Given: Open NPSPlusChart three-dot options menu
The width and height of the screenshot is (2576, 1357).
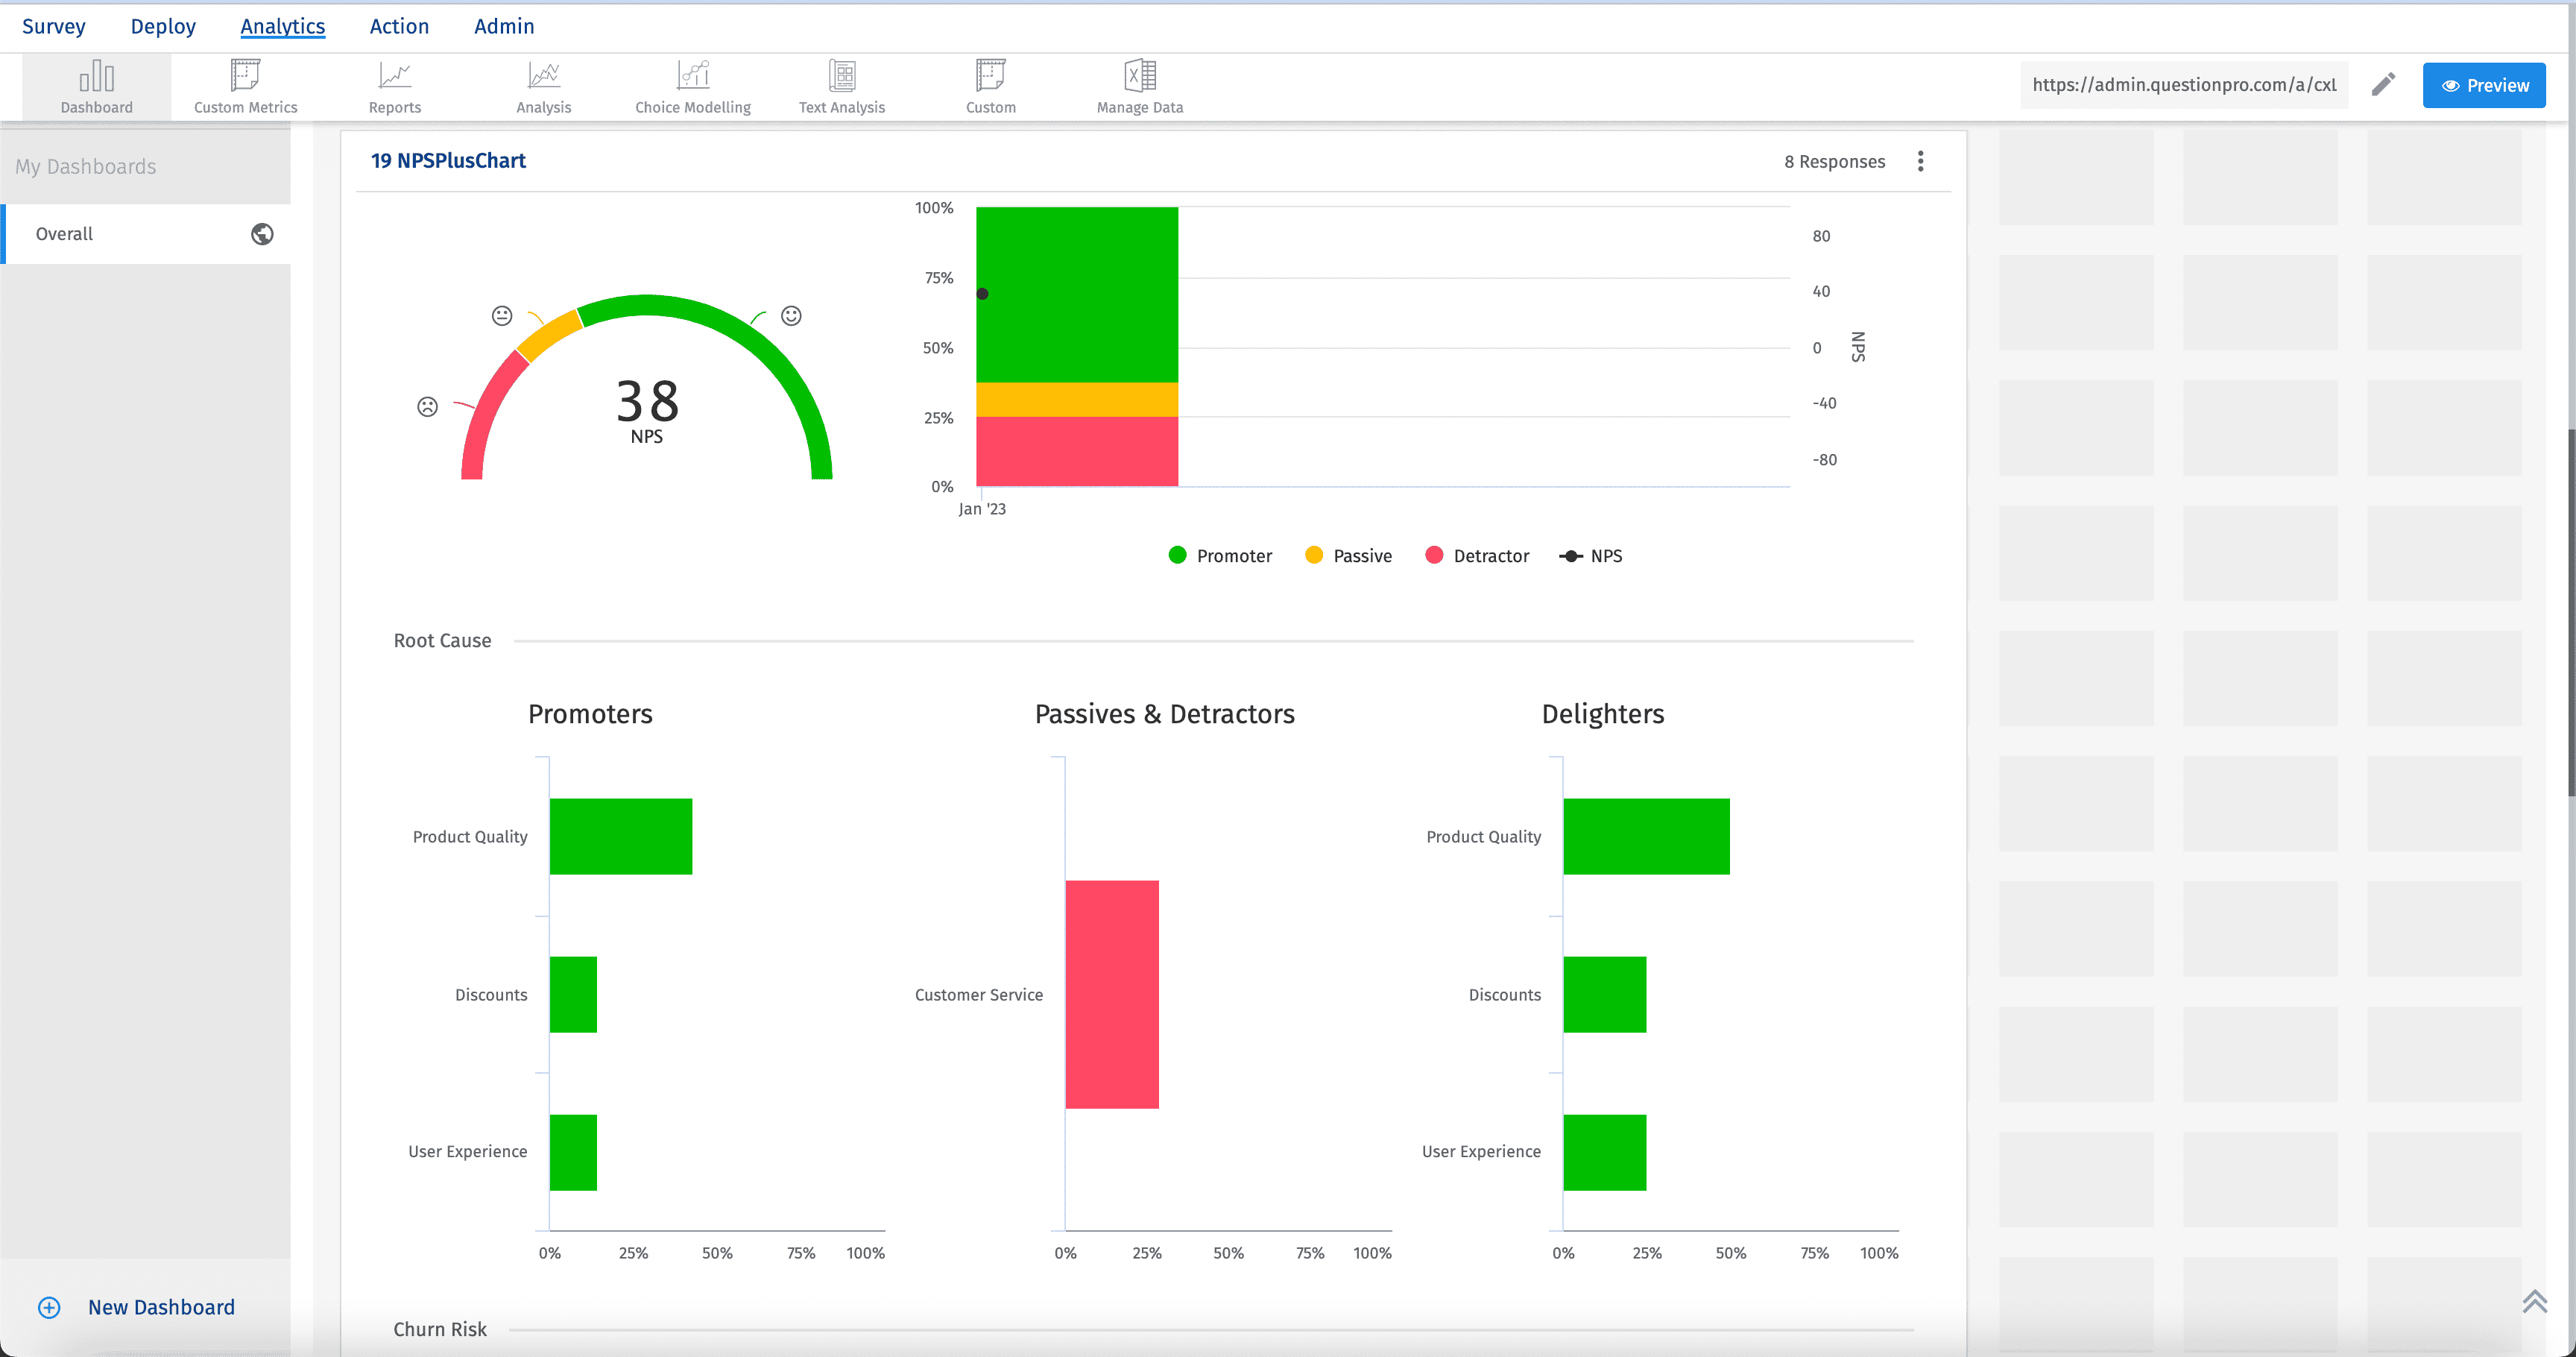Looking at the screenshot, I should pyautogui.click(x=1920, y=162).
